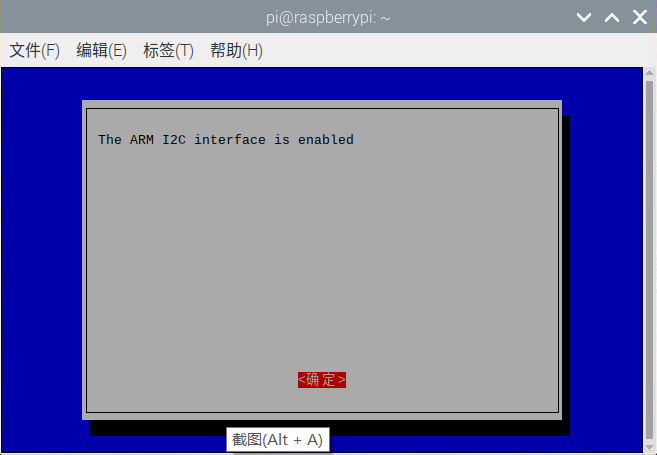The image size is (657, 455).
Task: Close the pi@raspberrypi terminal window
Action: [640, 17]
